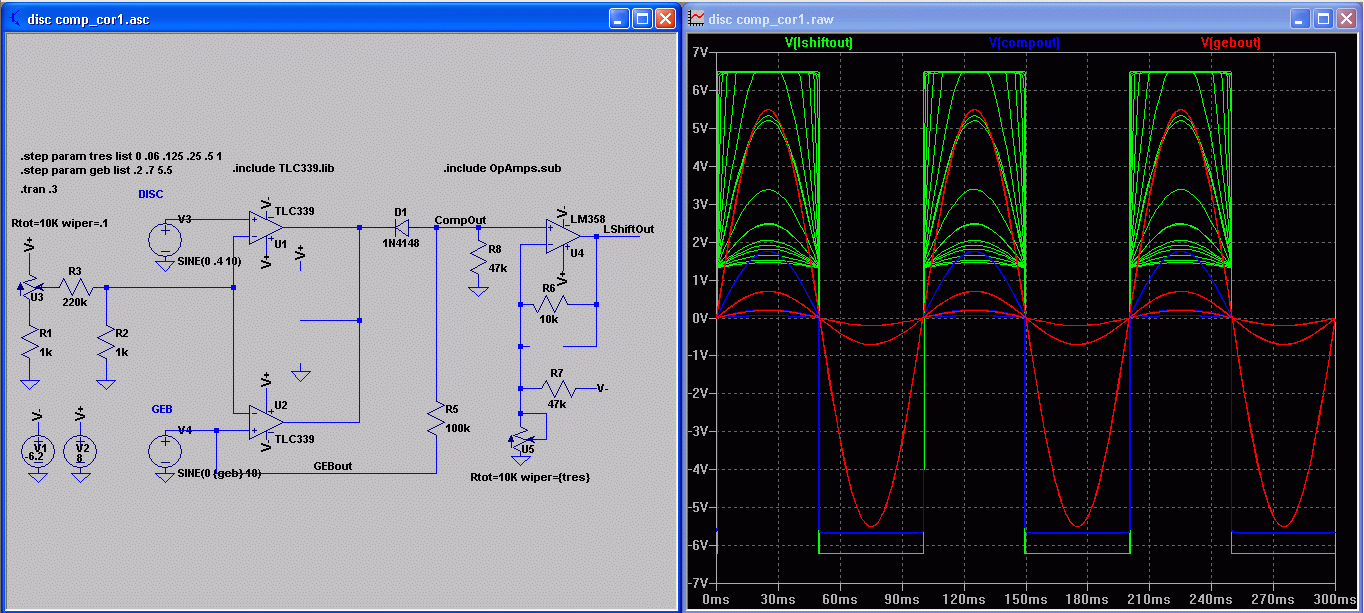1364x613 pixels.
Task: Click the U1 TLC339 comparator symbol
Action: pyautogui.click(x=264, y=228)
